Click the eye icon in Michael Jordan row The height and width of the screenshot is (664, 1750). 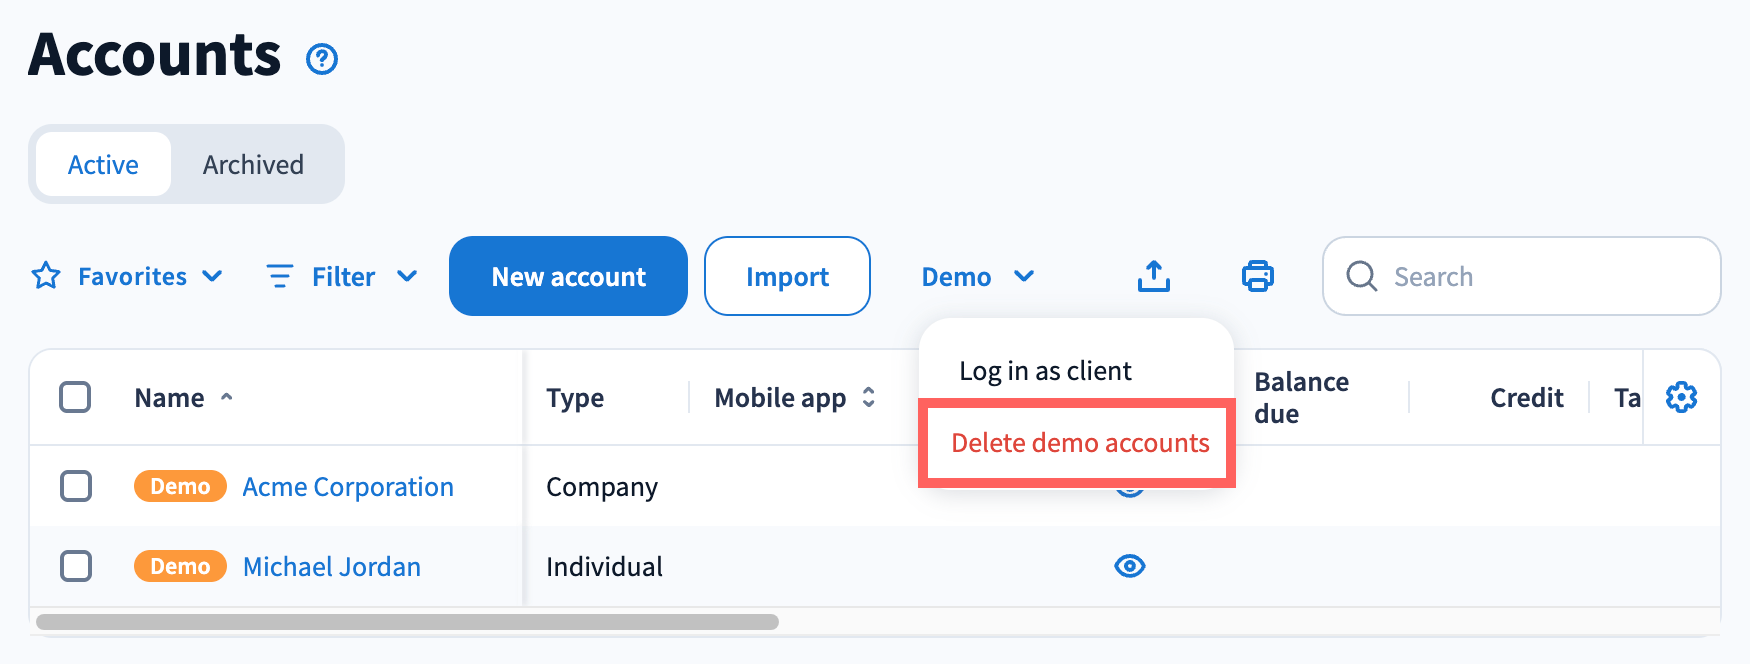pyautogui.click(x=1129, y=566)
